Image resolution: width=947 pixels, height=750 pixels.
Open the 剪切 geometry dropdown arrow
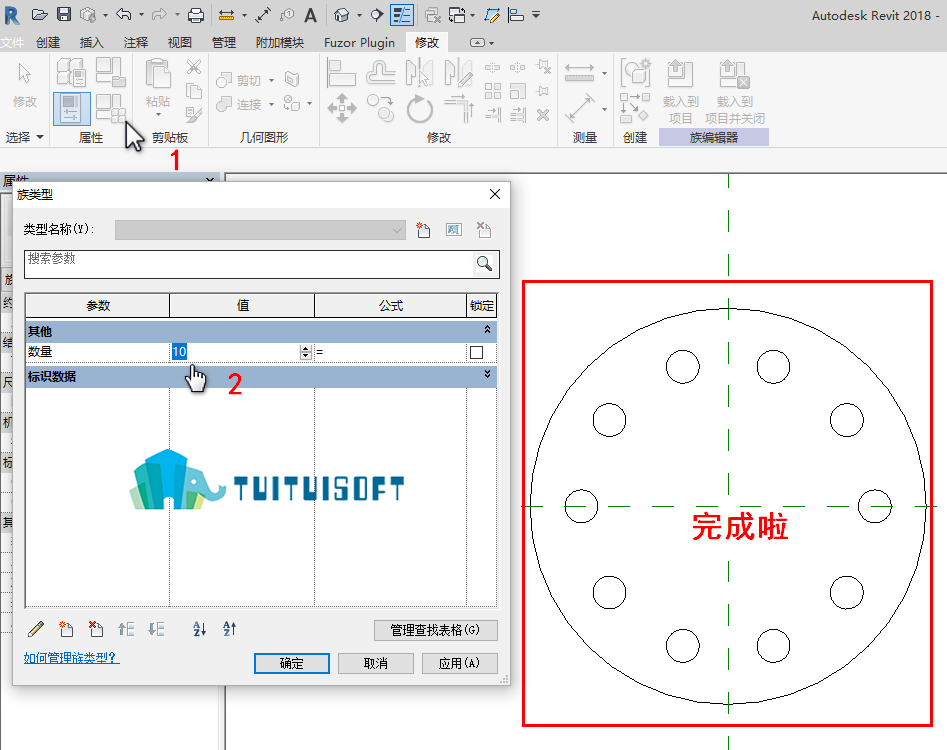272,80
